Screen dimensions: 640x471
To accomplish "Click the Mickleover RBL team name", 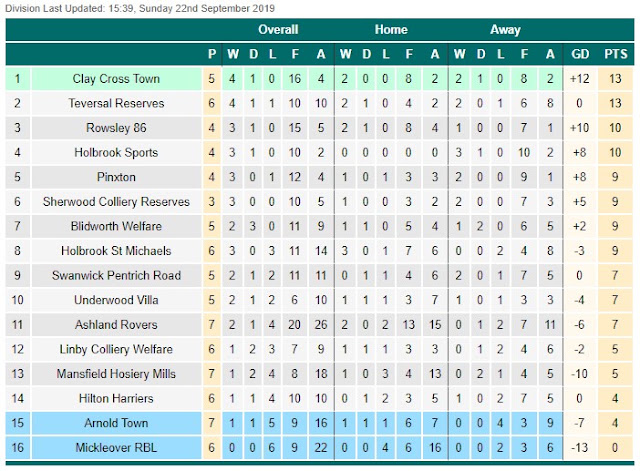I will click(116, 448).
